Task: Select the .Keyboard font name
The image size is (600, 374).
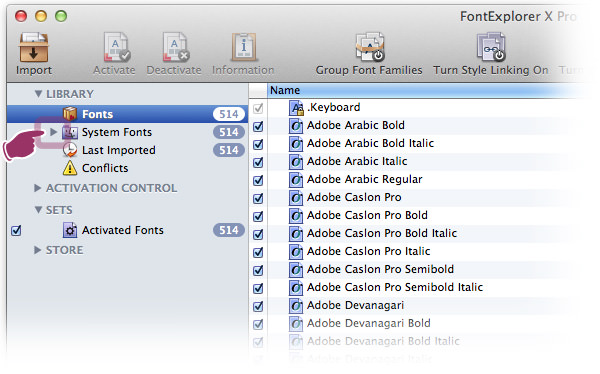Action: [x=334, y=107]
